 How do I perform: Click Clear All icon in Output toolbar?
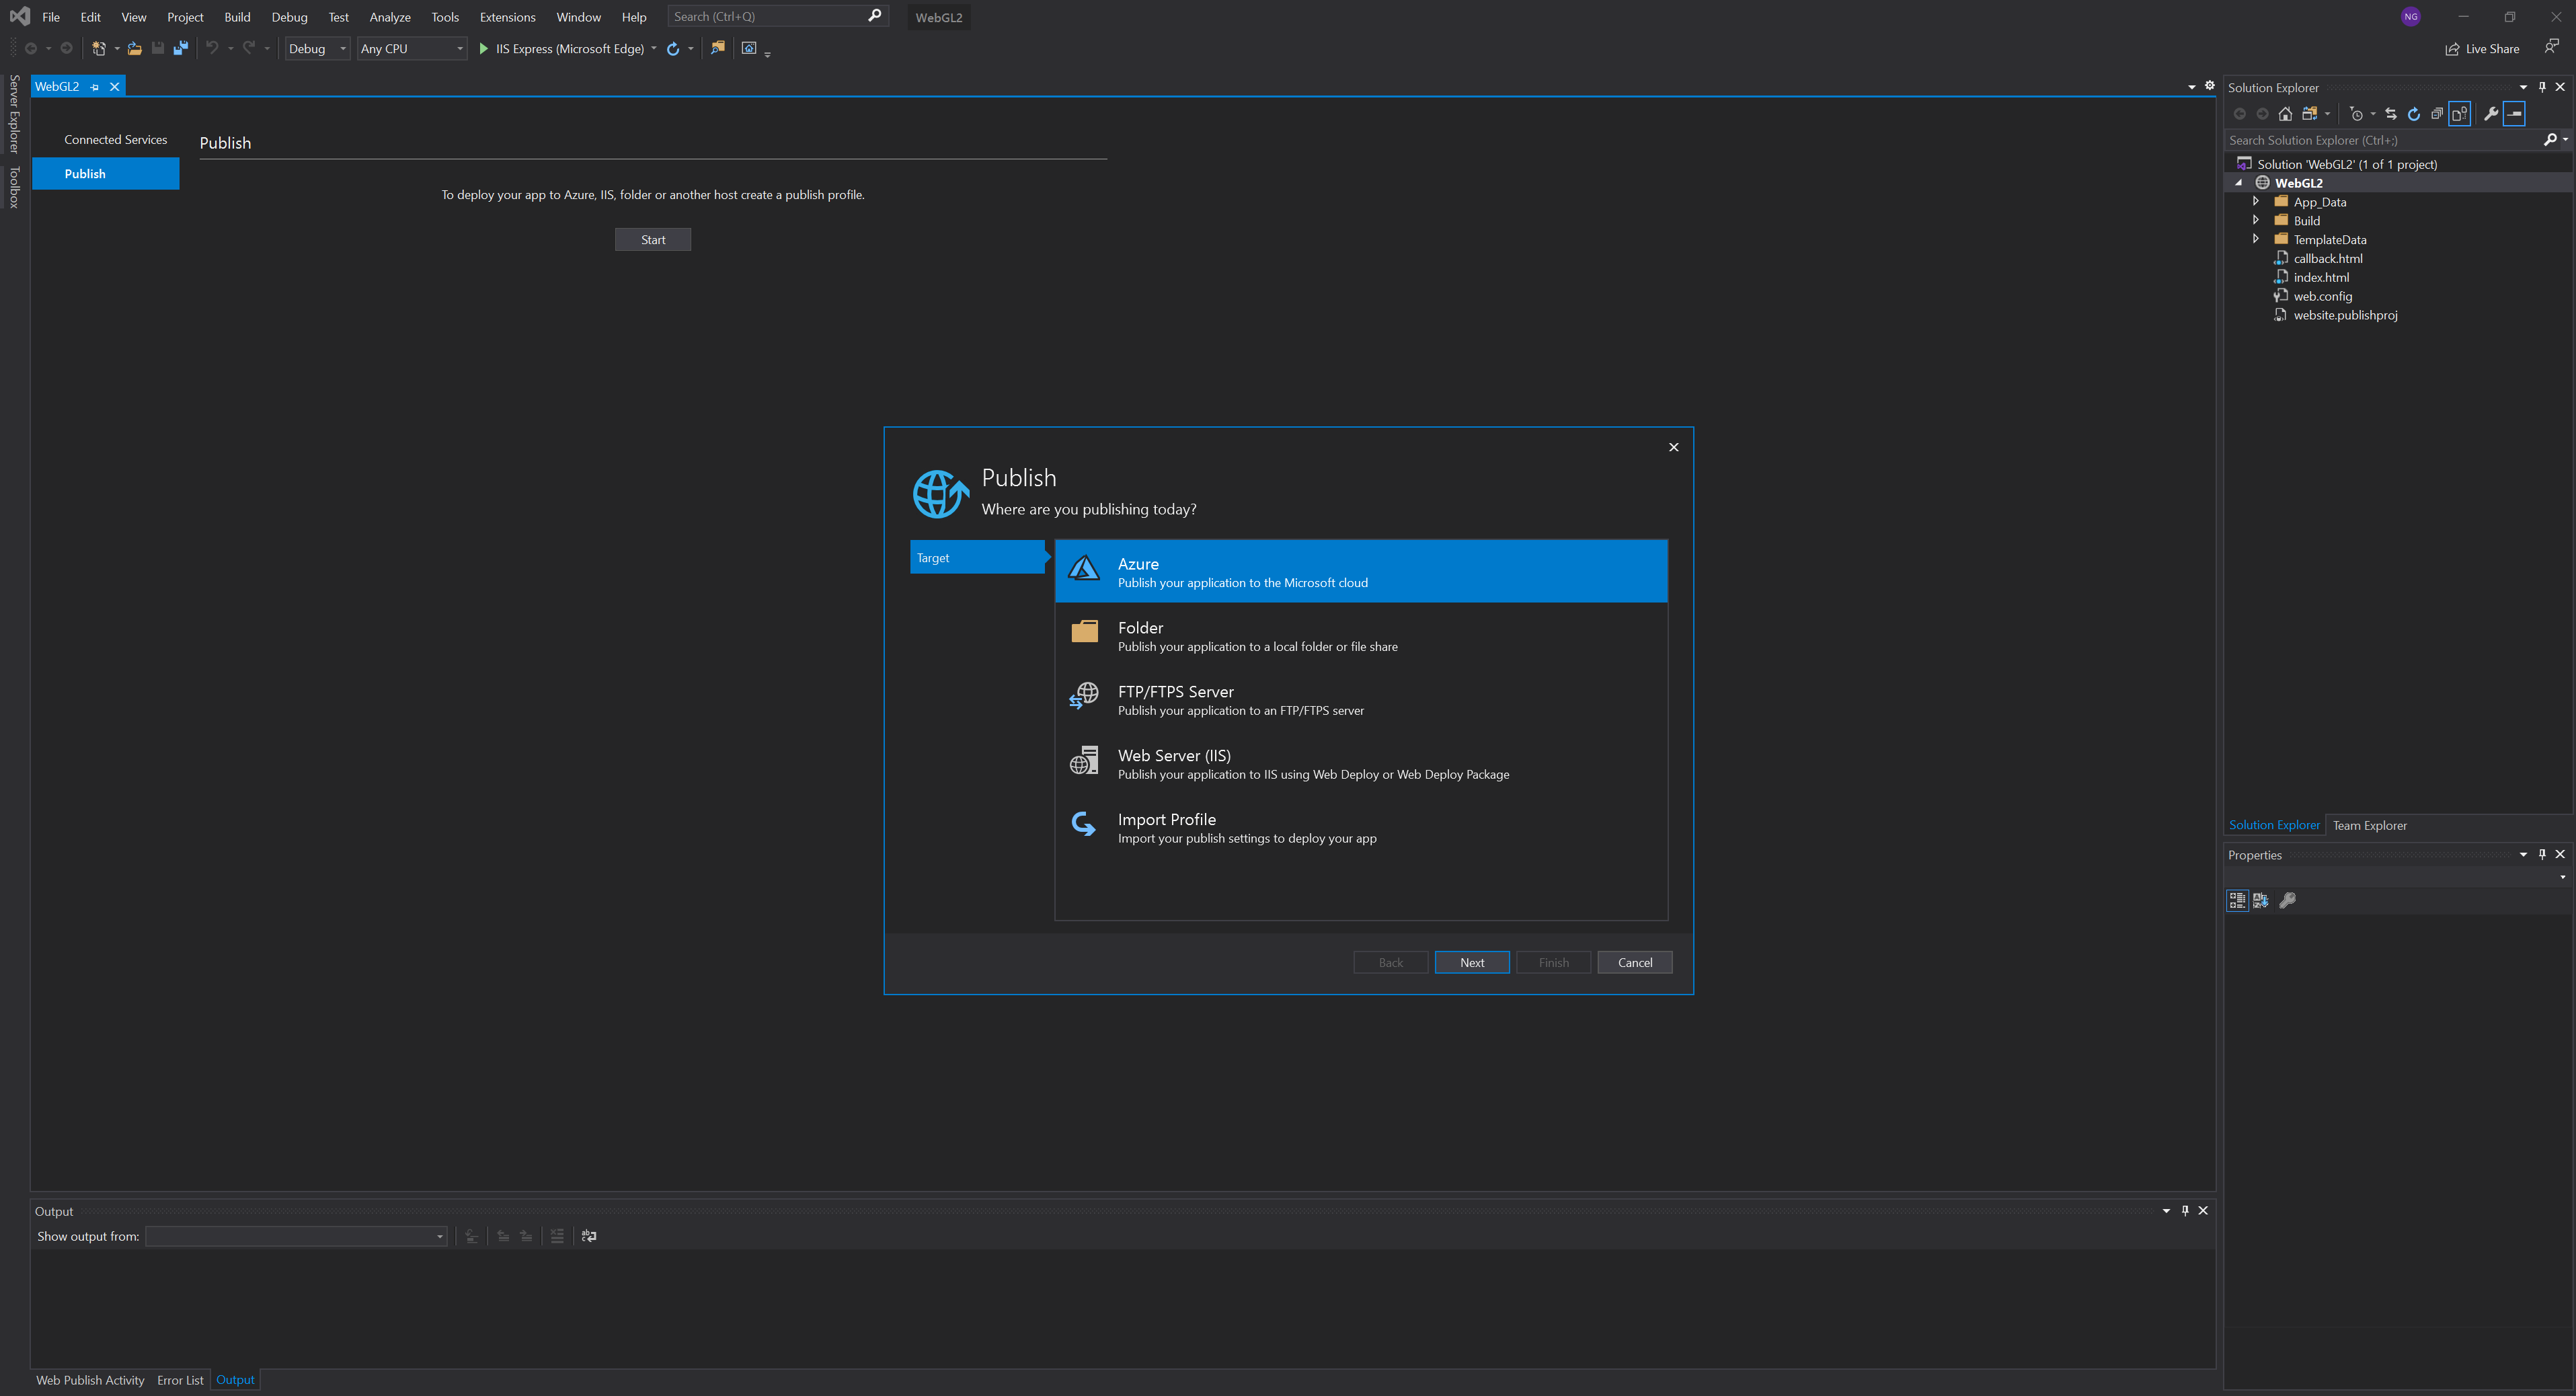(x=557, y=1236)
